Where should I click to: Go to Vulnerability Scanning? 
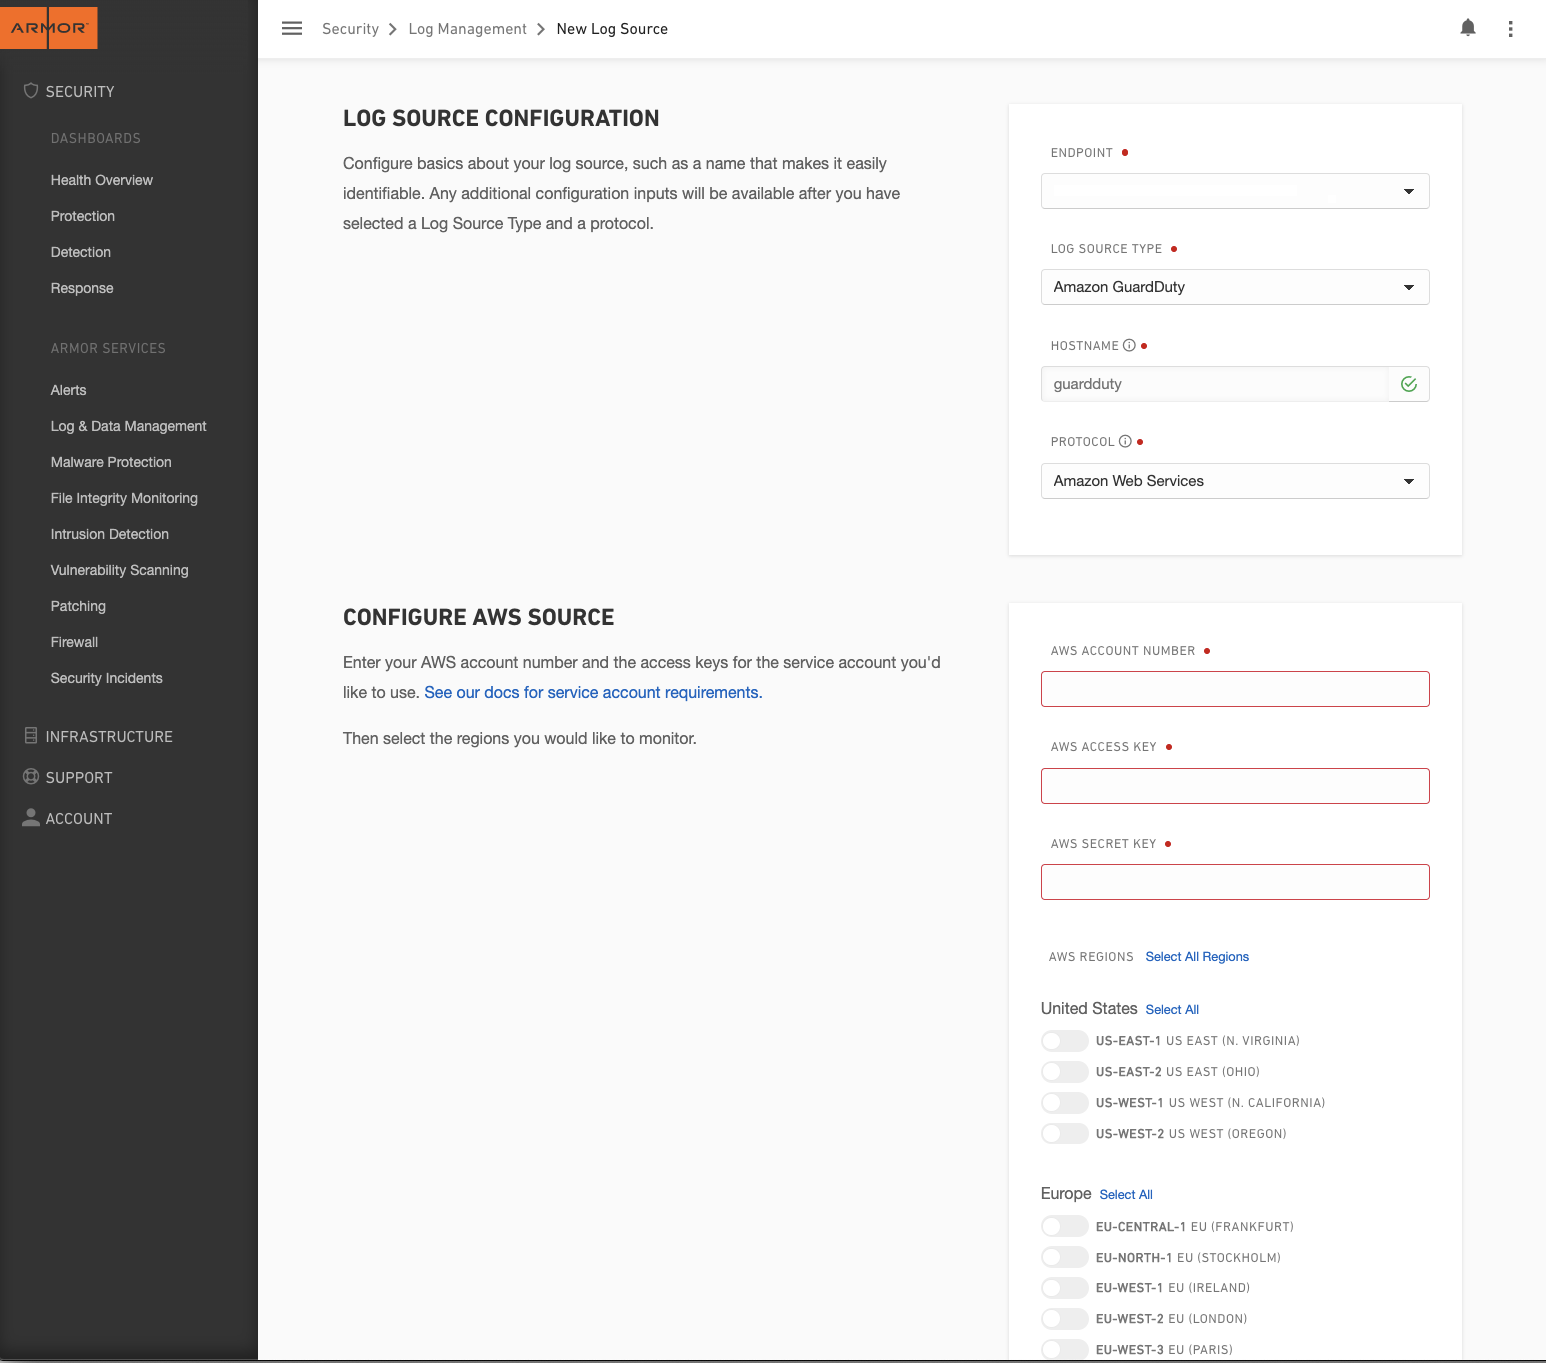tap(120, 570)
